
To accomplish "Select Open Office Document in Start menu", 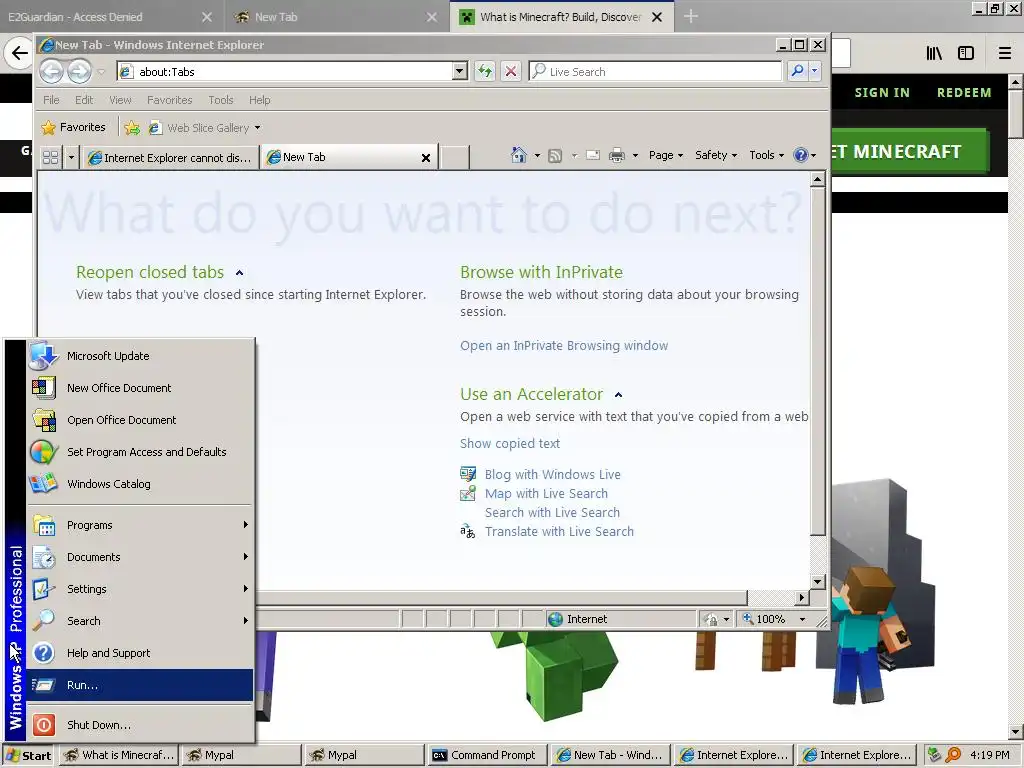I will coord(140,420).
